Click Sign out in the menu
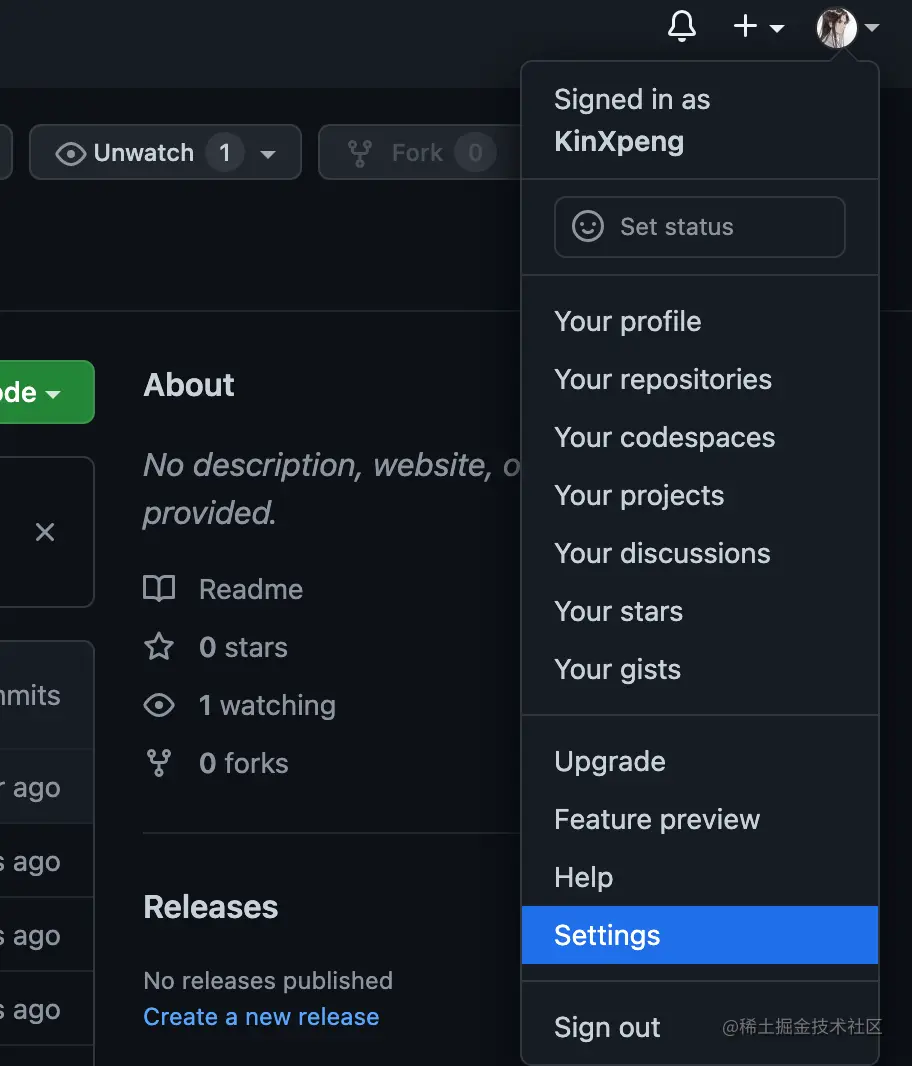This screenshot has height=1066, width=912. (607, 1027)
